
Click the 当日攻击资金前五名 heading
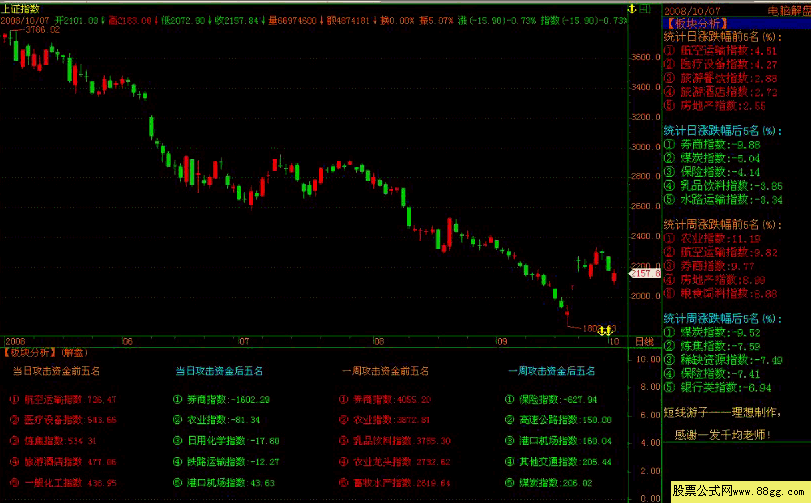coord(56,371)
